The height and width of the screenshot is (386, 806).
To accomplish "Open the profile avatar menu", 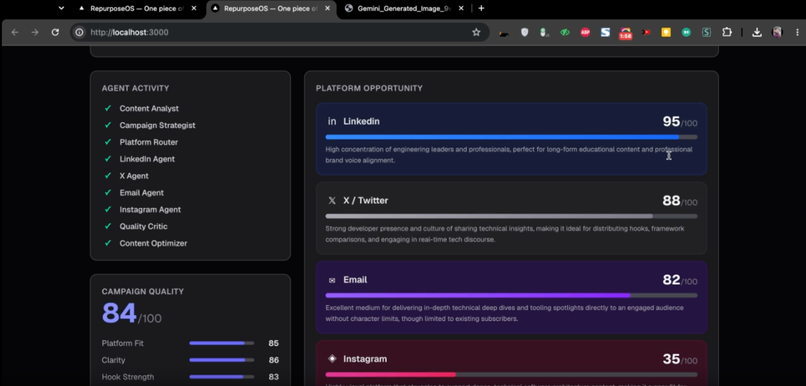I will coord(777,32).
